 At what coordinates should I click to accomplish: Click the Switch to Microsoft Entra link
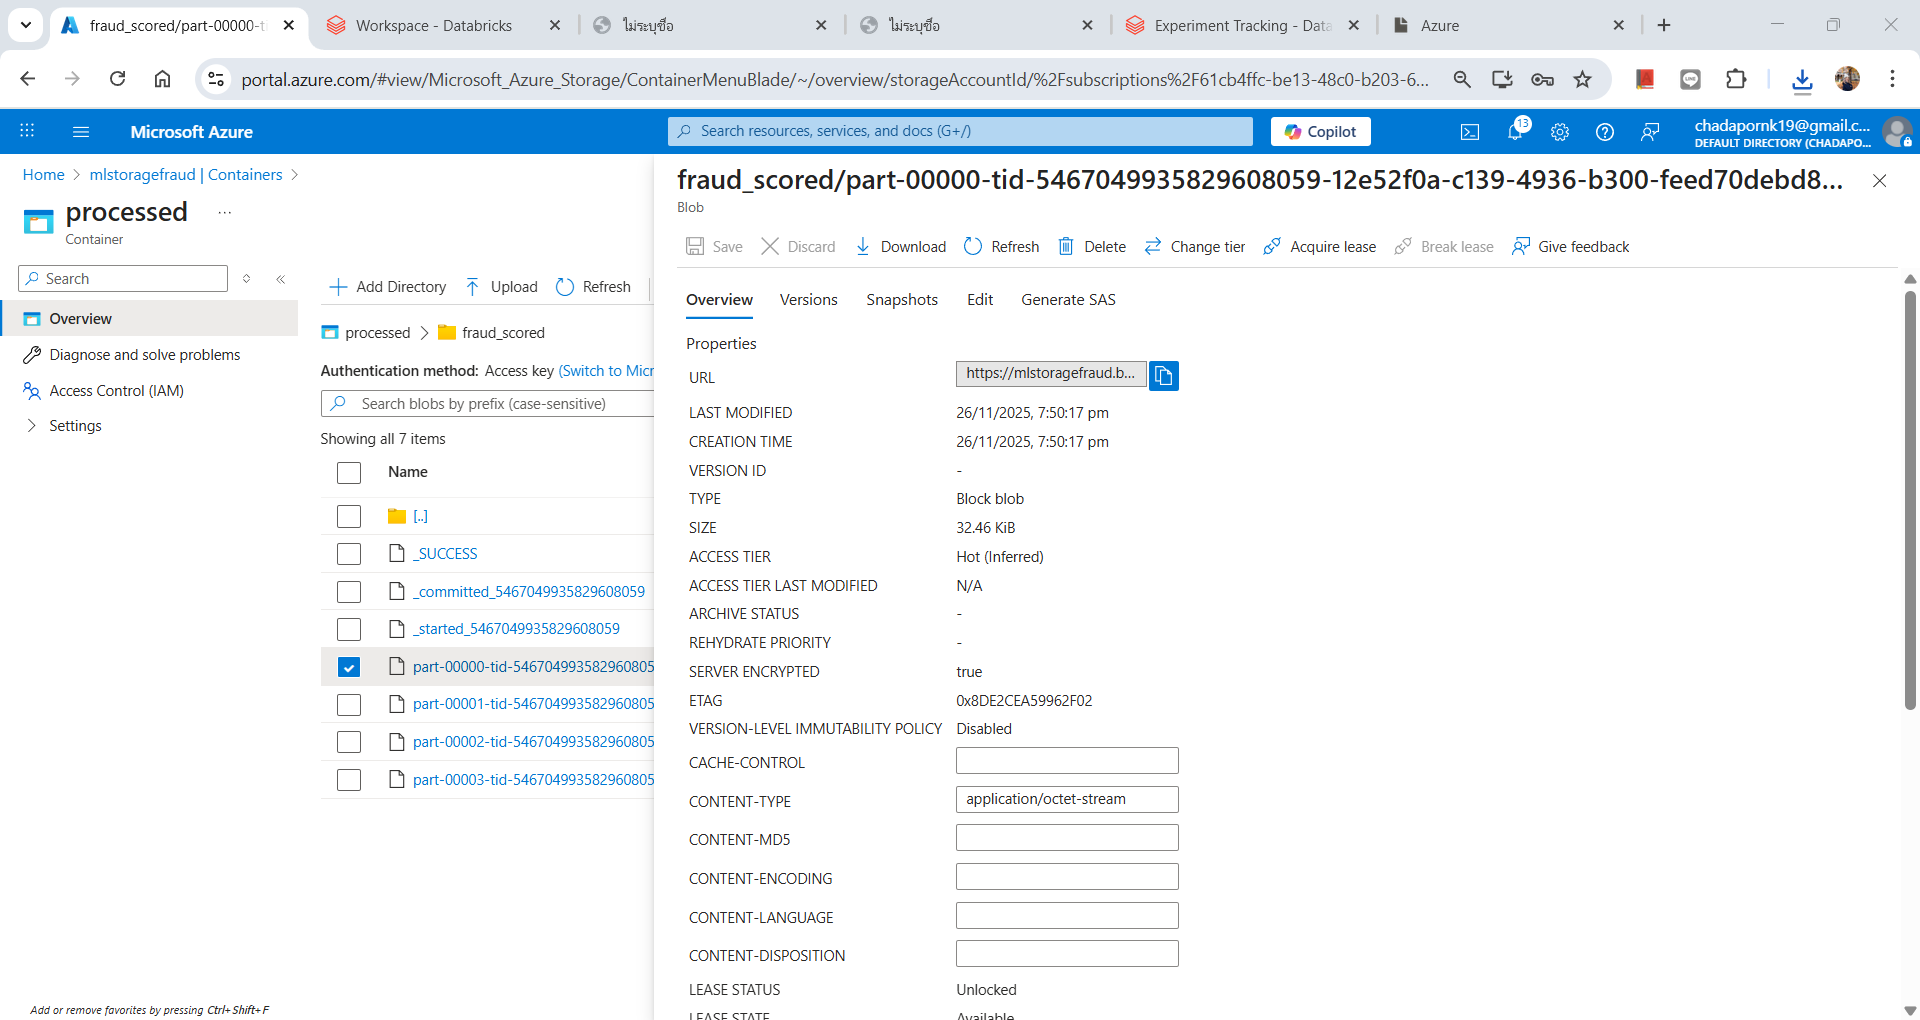click(606, 371)
